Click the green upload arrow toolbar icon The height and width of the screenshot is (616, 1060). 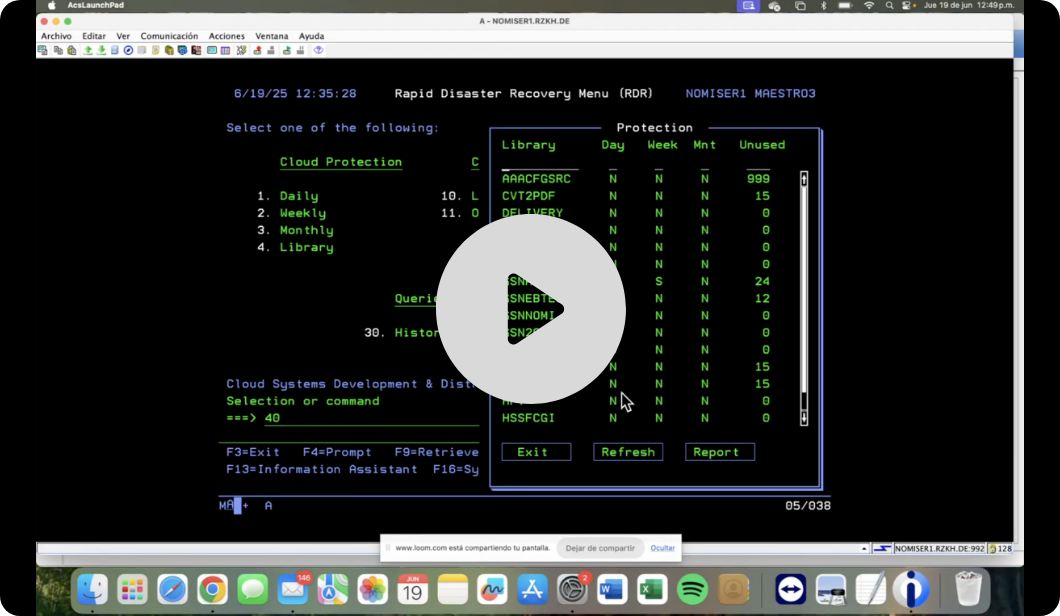coord(88,50)
